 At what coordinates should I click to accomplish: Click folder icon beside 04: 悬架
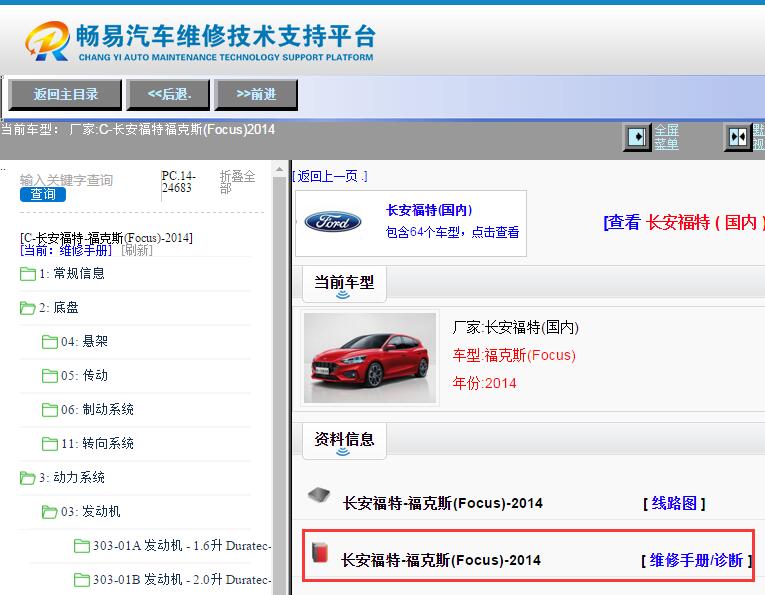50,341
